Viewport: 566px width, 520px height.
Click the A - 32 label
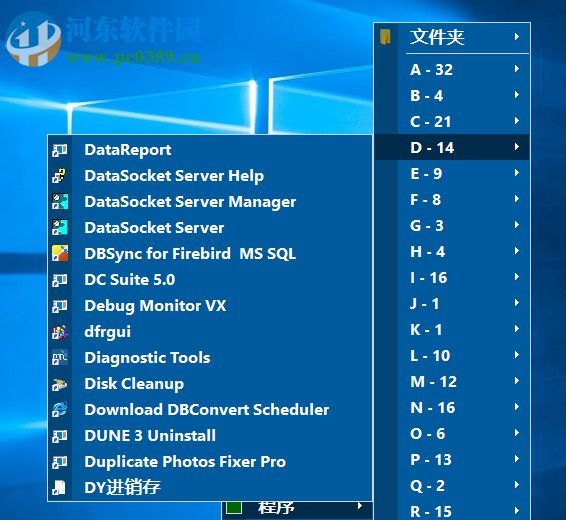point(431,70)
